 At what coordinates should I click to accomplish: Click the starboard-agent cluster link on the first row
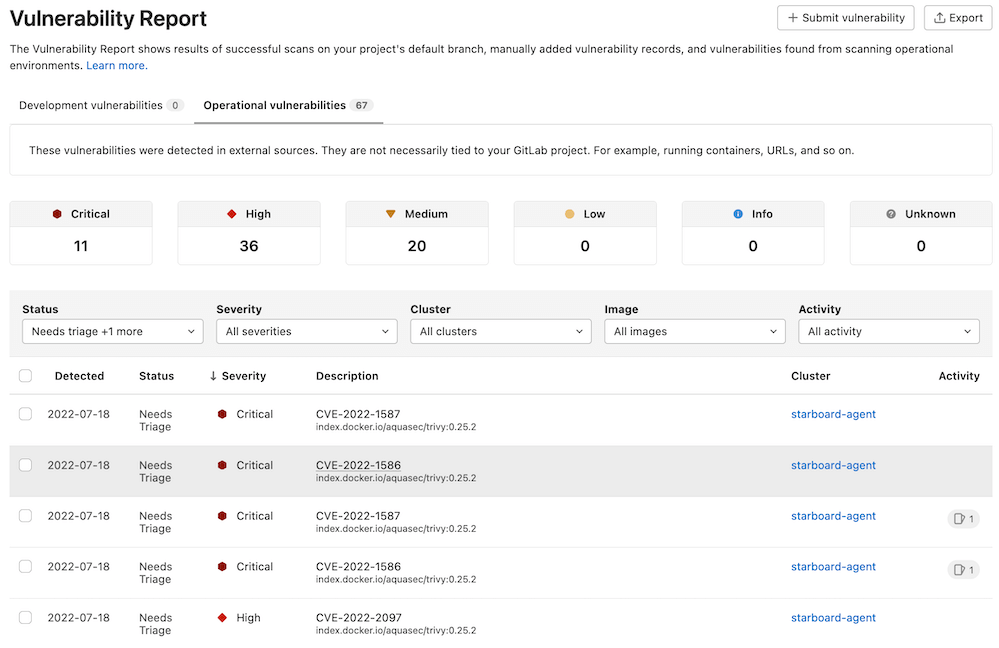tap(833, 413)
